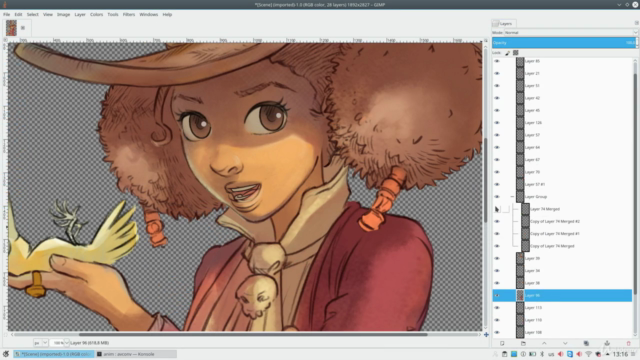Screen dimensions: 640x360
Task: Adjust the layer Opacity slider
Action: (x=564, y=42)
